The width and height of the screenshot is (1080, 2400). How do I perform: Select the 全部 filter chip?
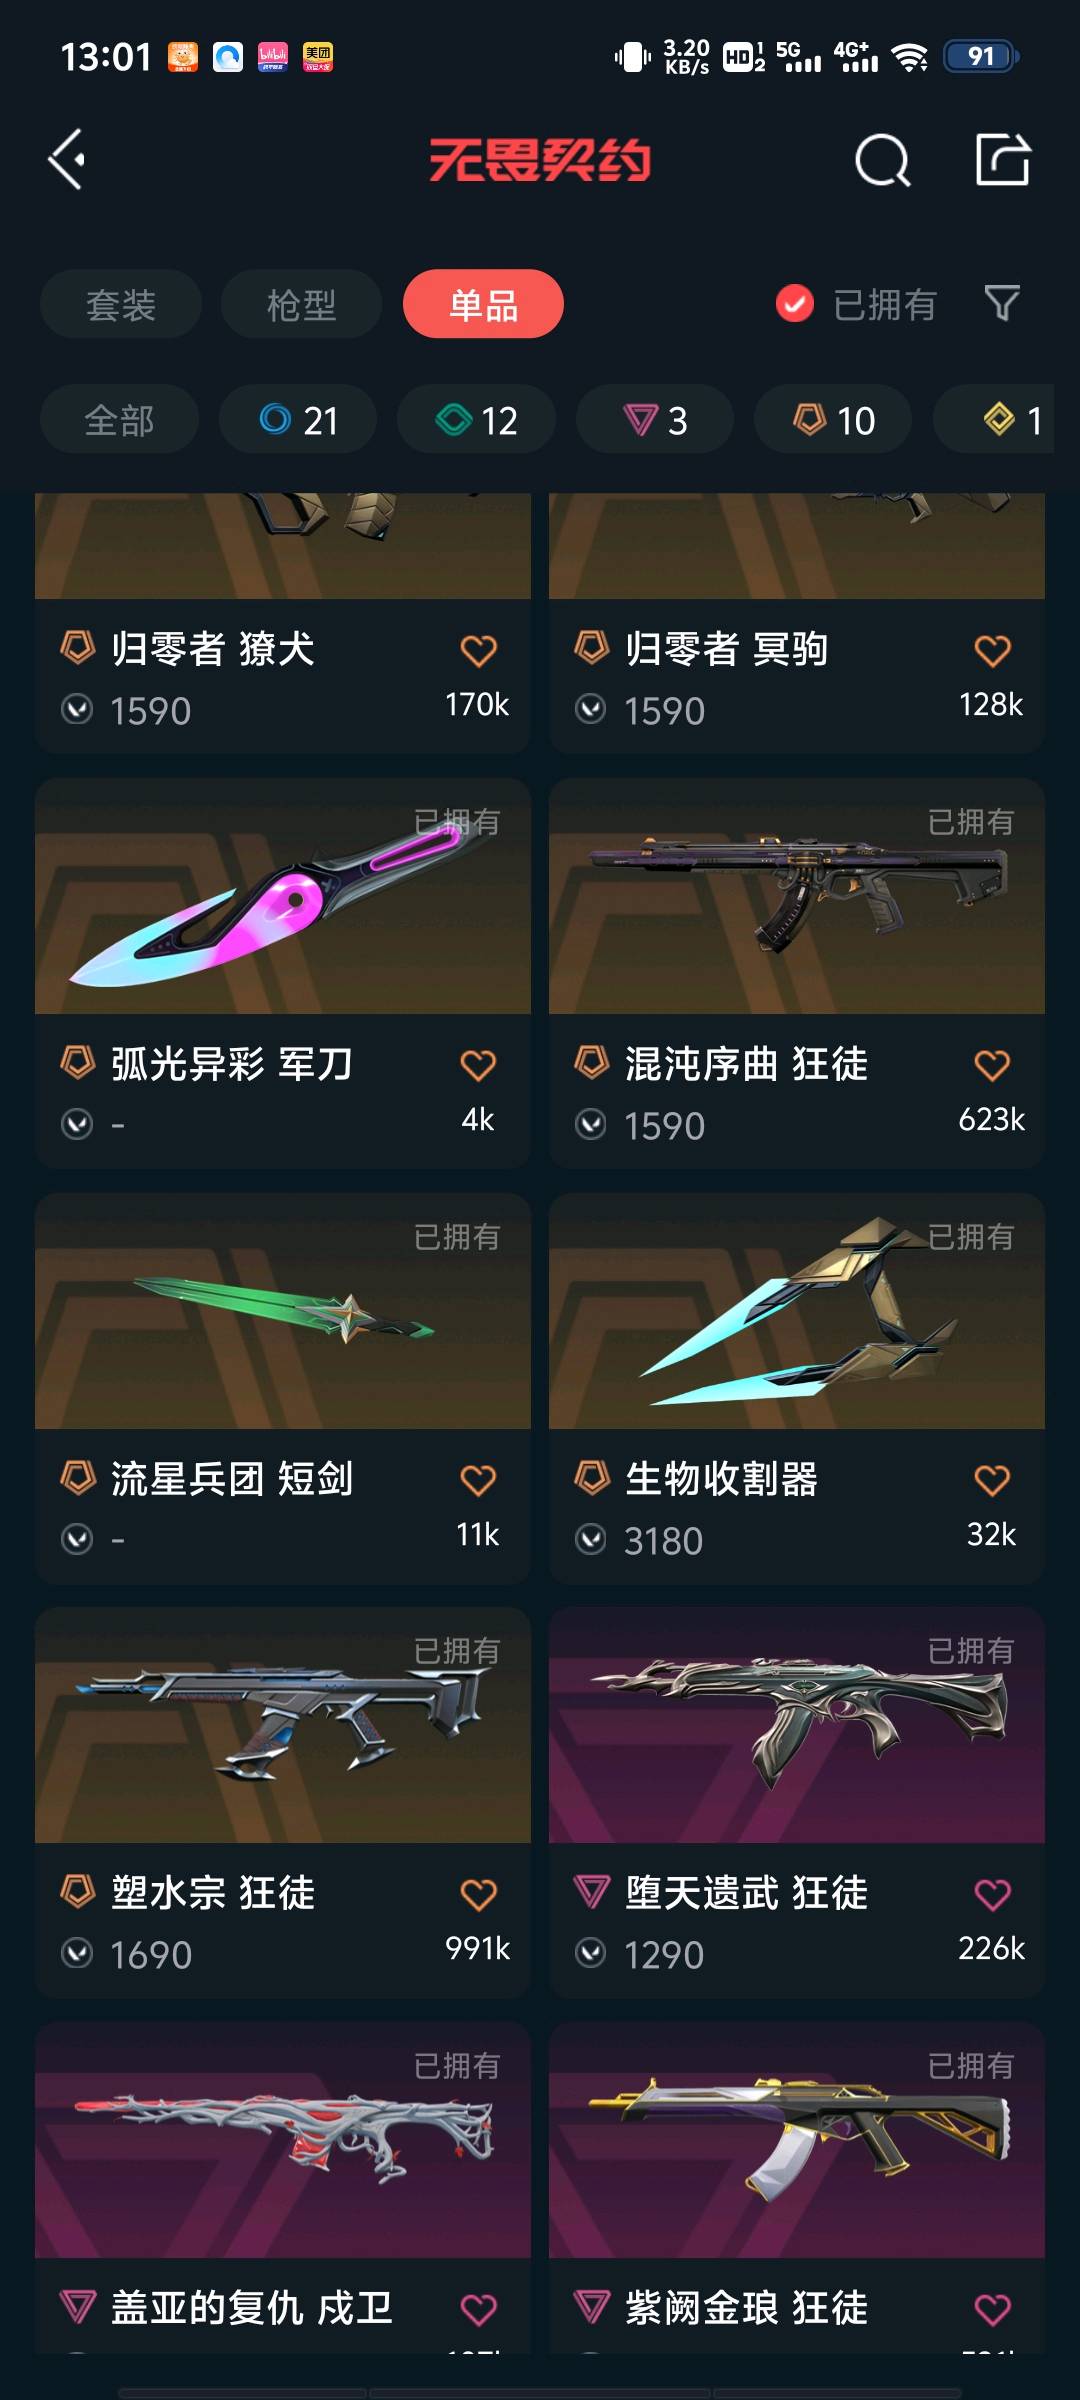(119, 420)
